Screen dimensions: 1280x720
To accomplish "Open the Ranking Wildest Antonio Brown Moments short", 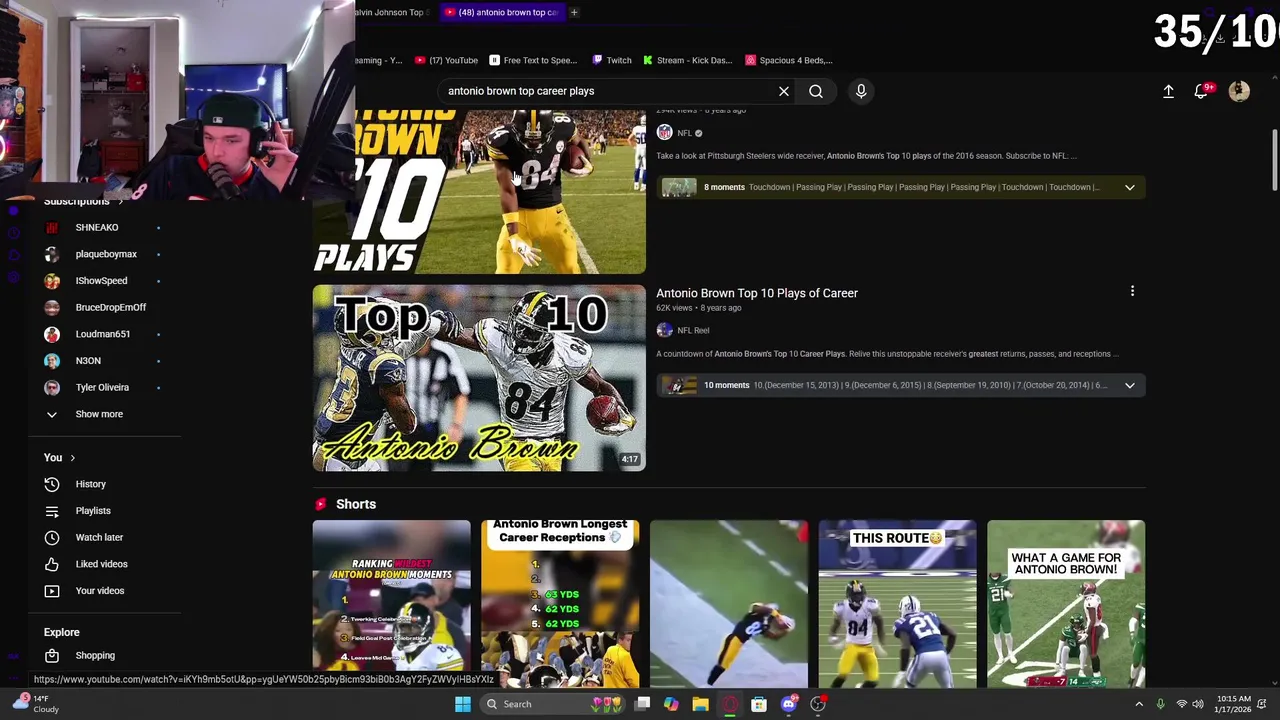I will click(x=391, y=603).
